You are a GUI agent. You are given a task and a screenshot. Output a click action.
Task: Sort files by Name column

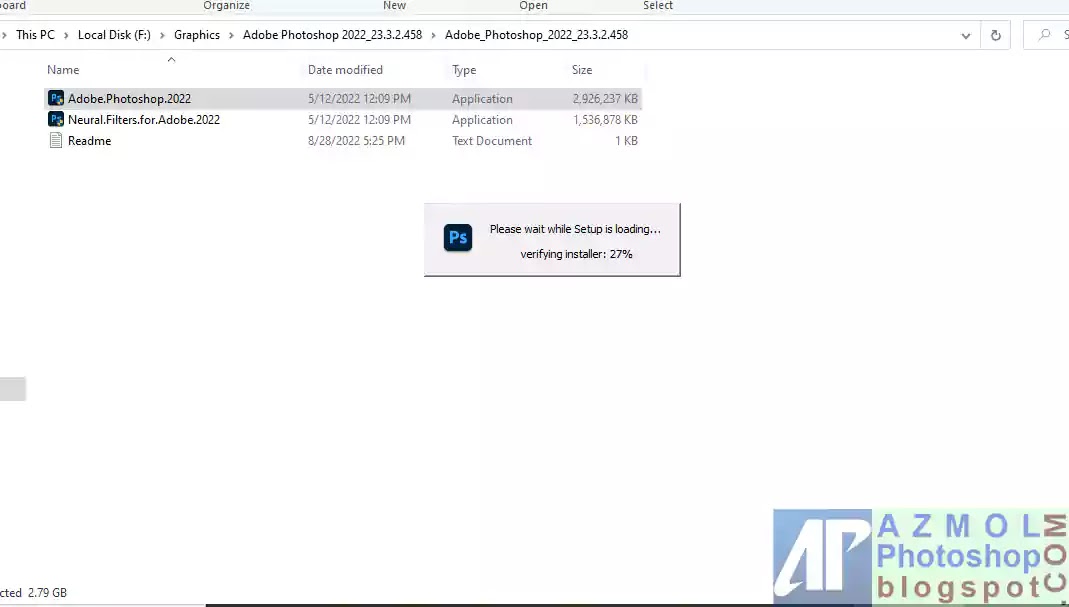click(x=63, y=70)
